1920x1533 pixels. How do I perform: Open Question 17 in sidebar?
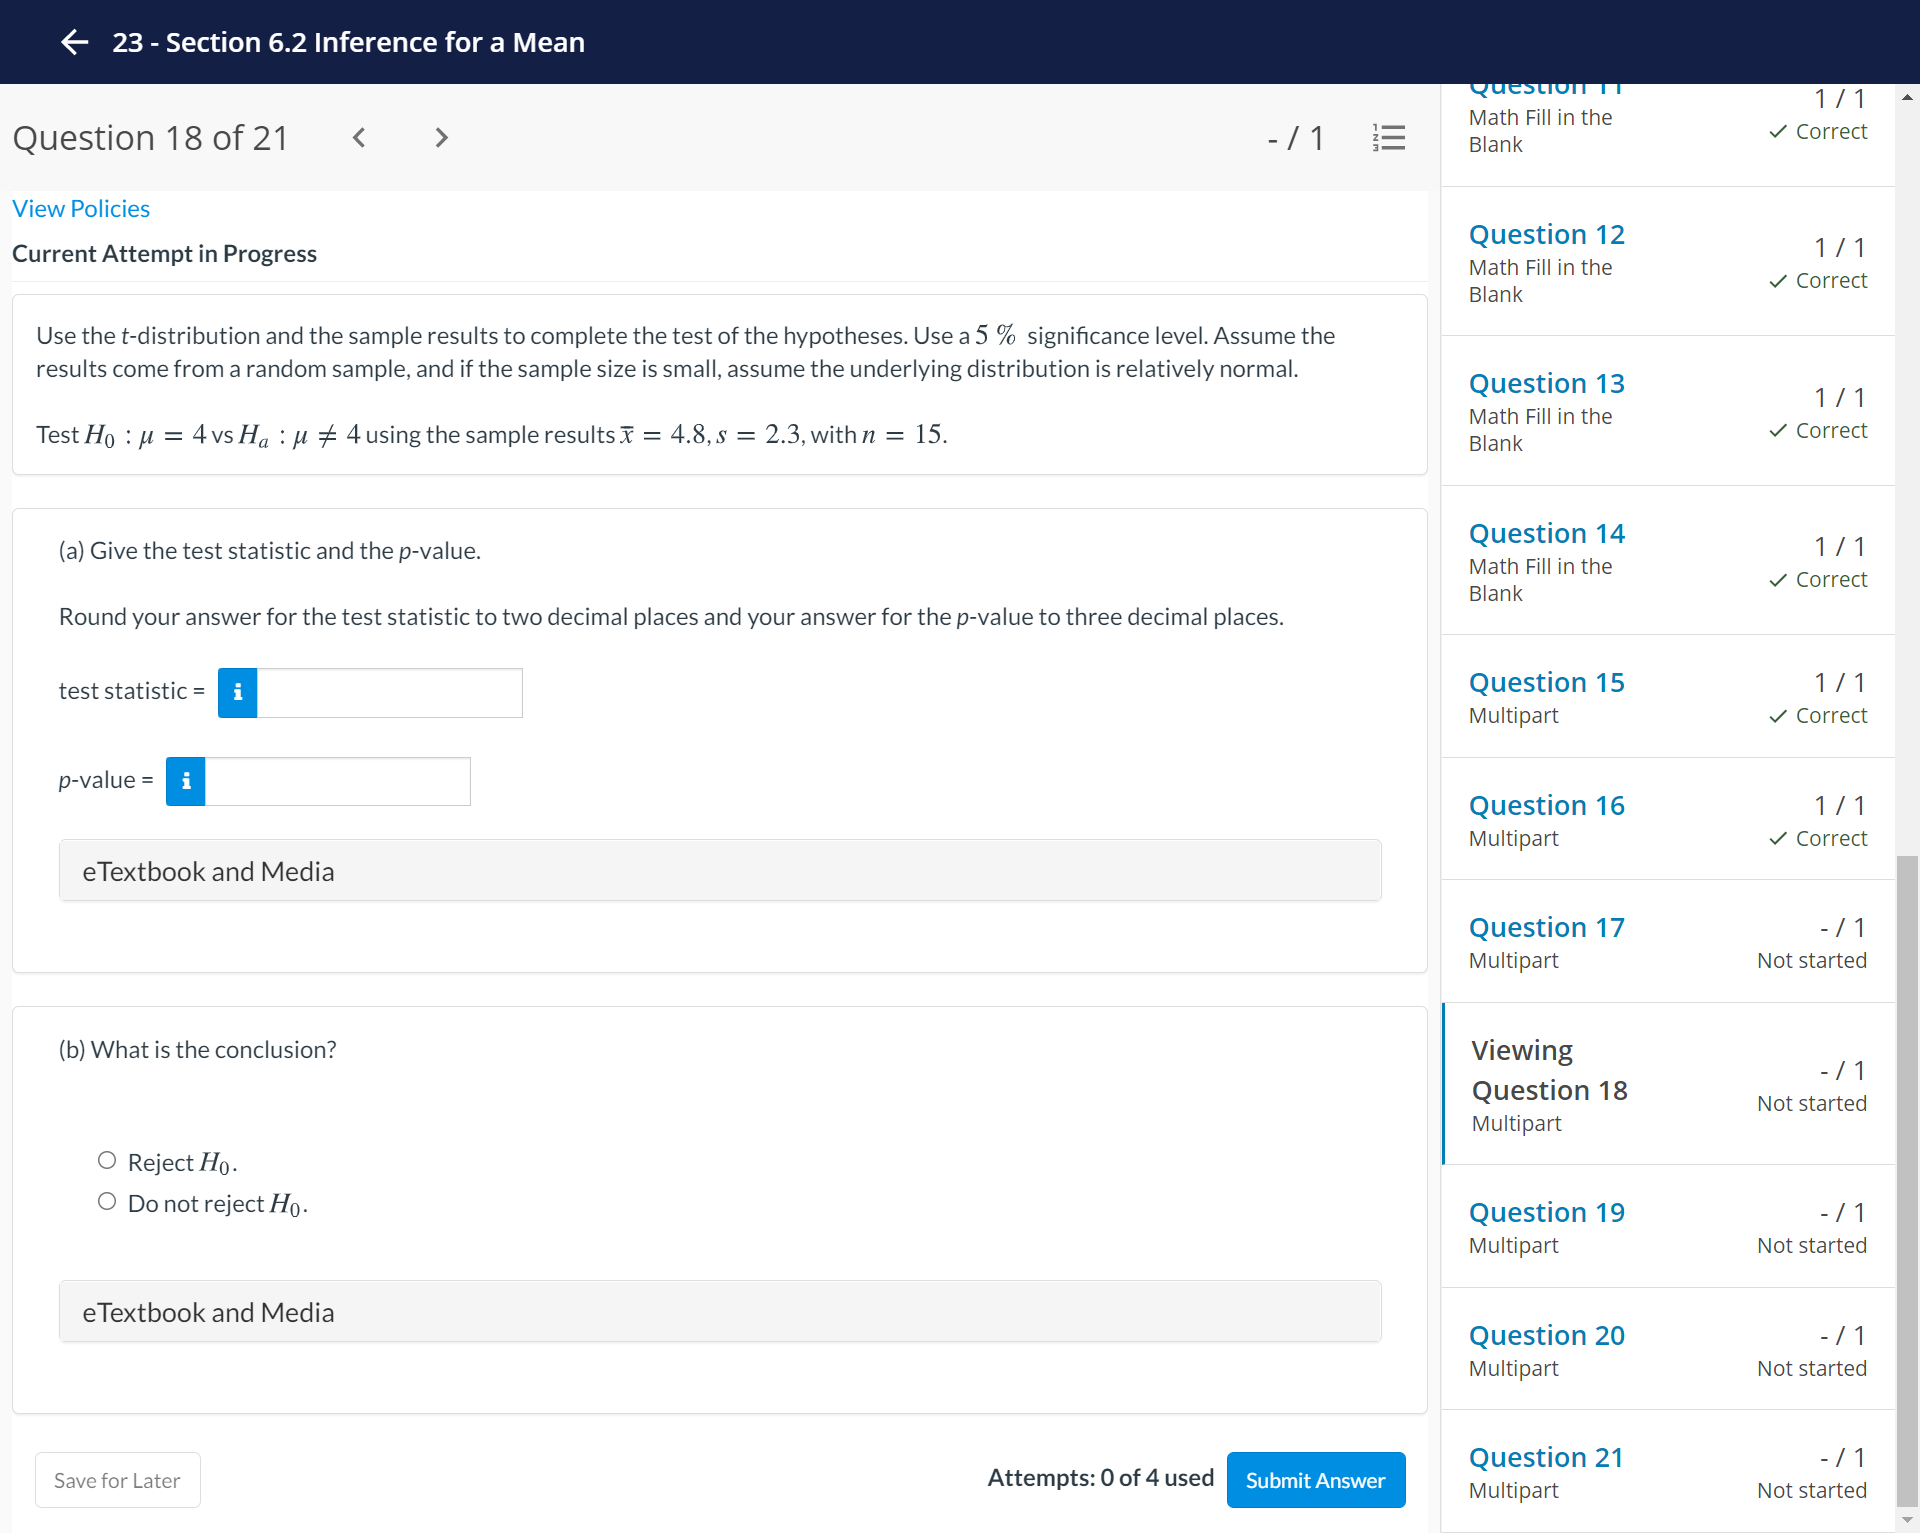pos(1546,927)
